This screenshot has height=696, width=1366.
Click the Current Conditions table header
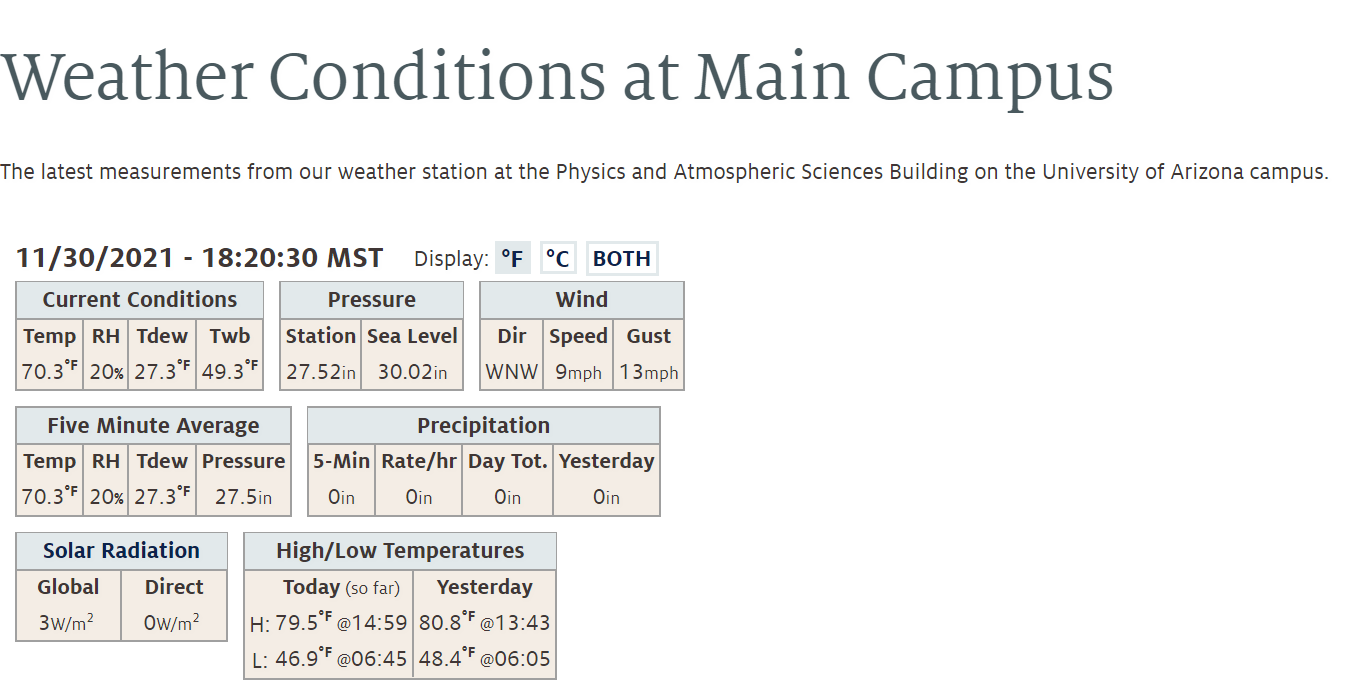tap(140, 300)
